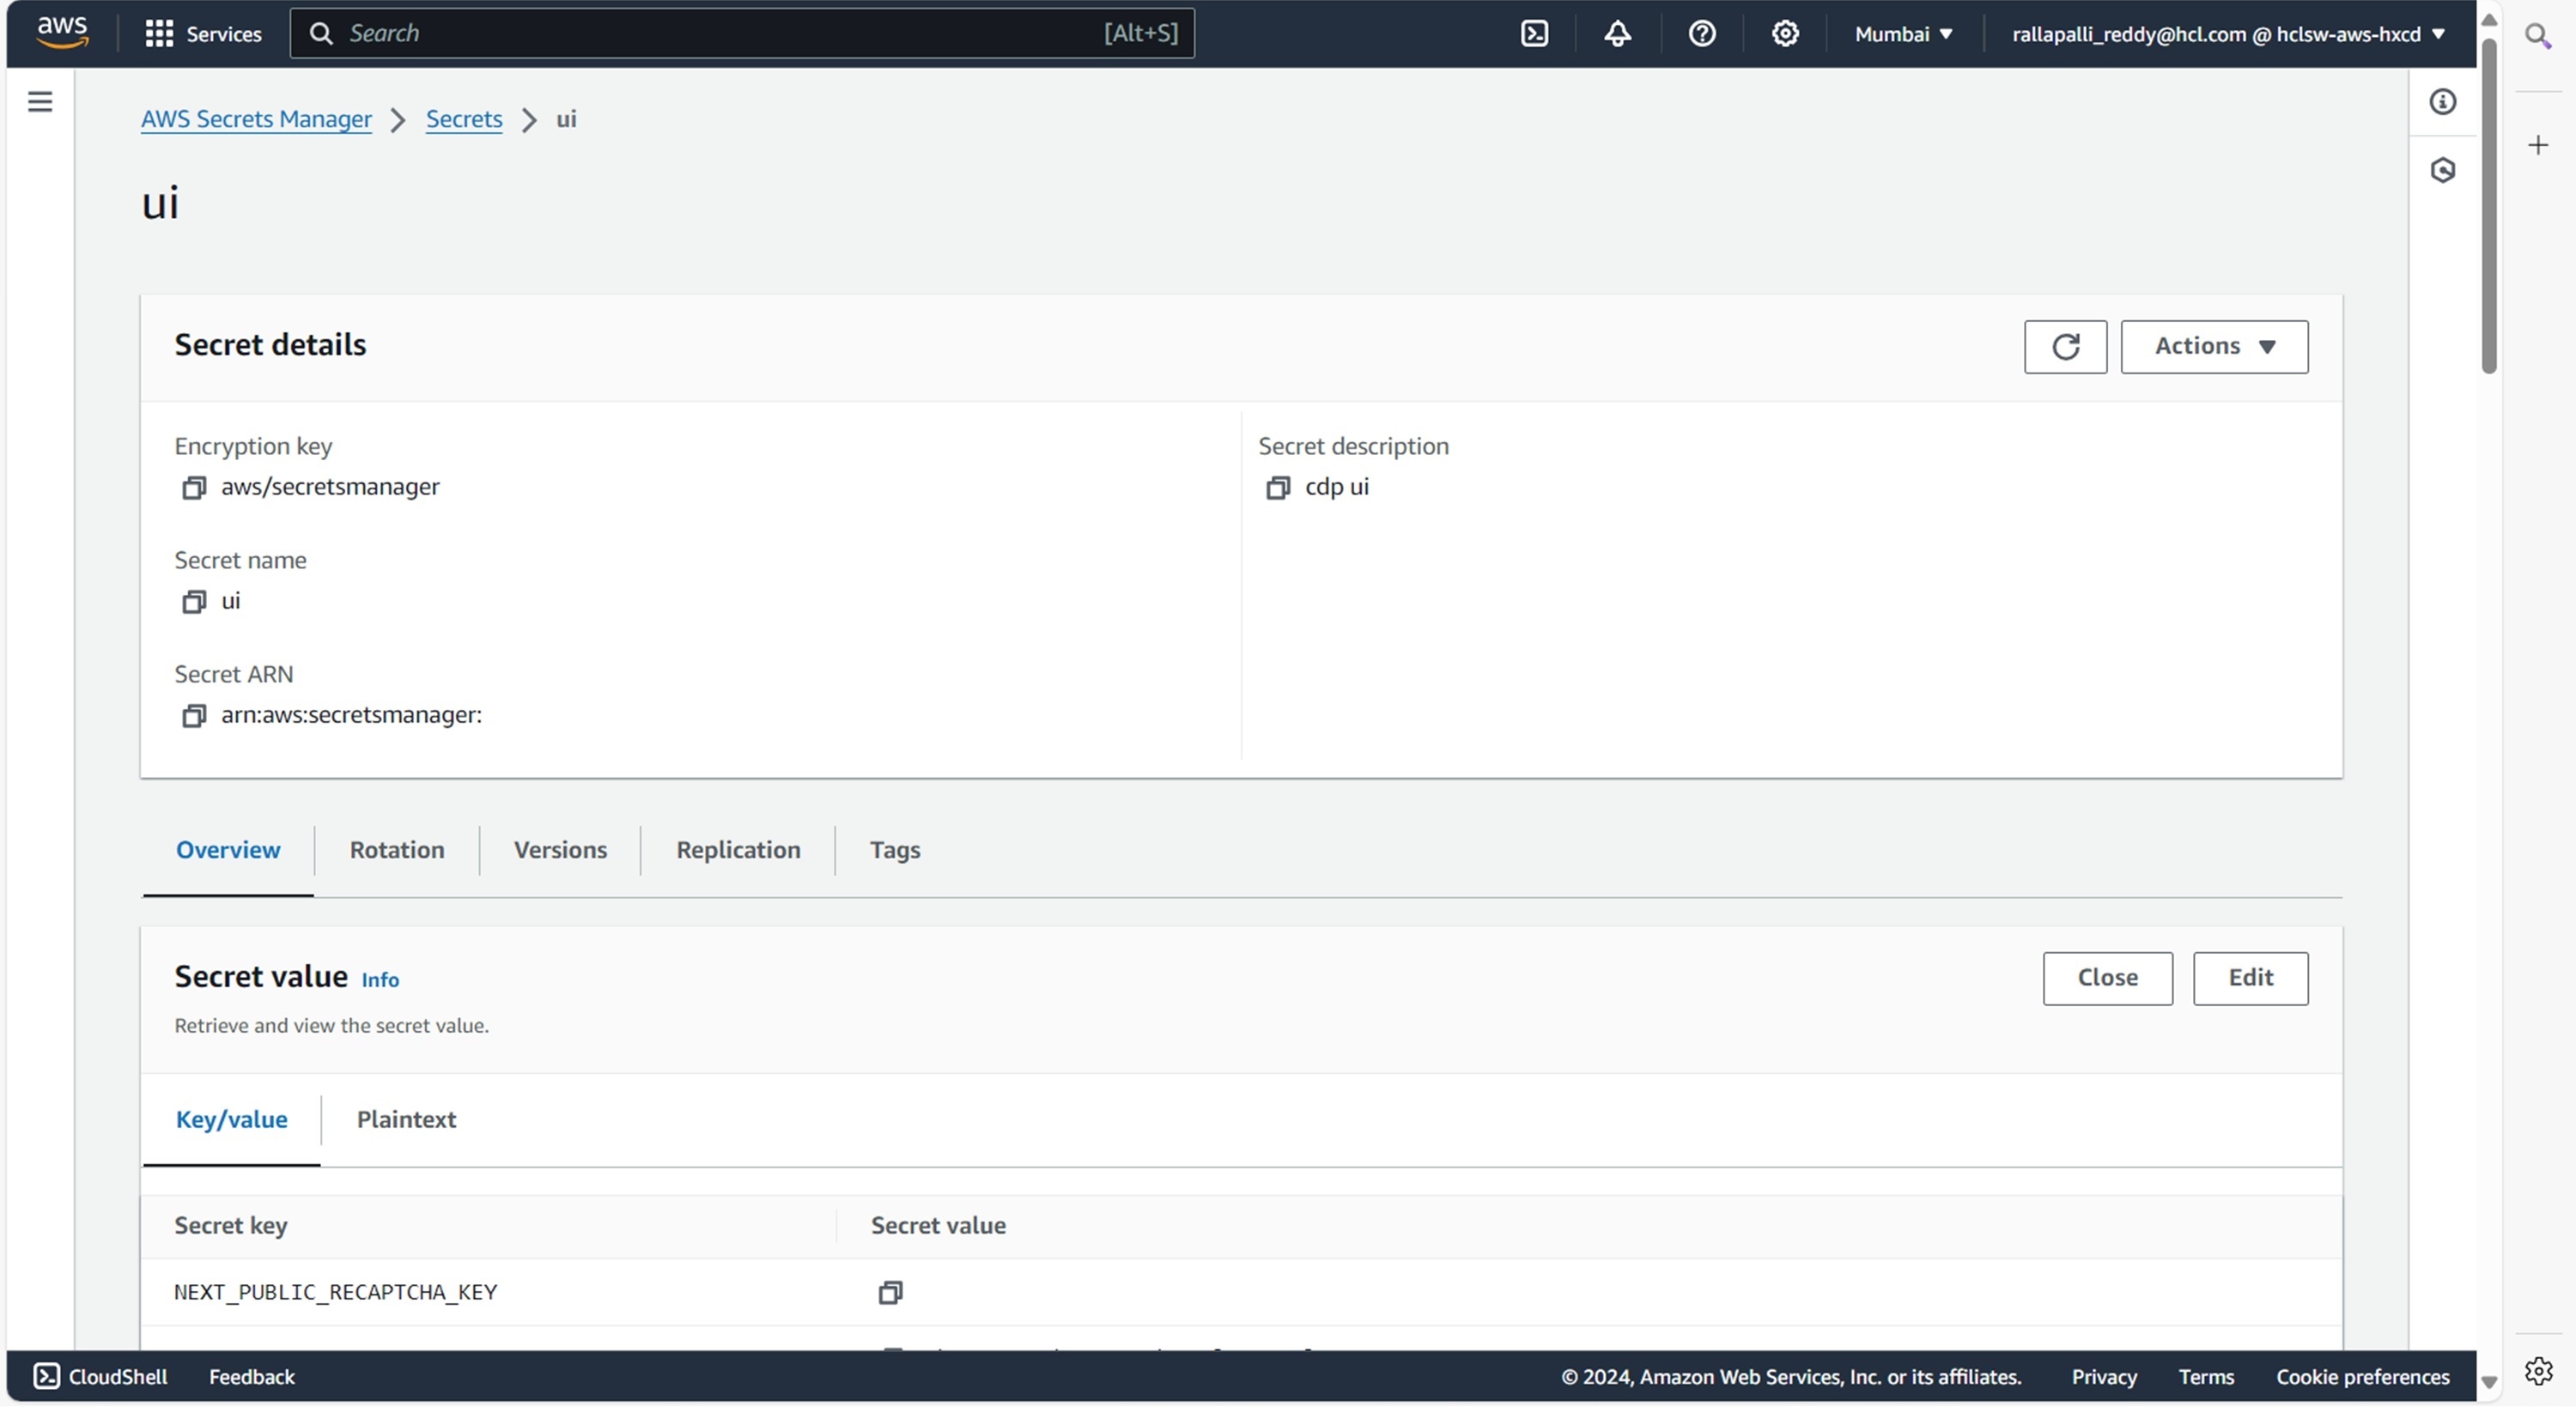Expand the Actions dropdown

coord(2214,347)
